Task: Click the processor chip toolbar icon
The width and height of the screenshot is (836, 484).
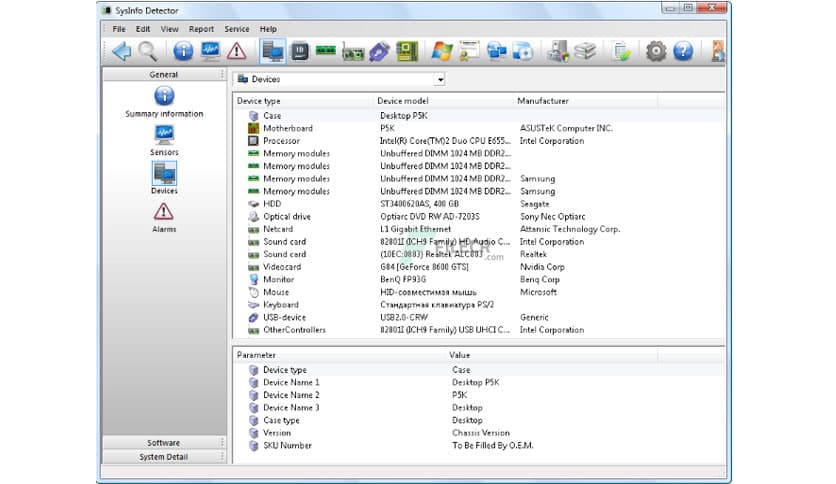Action: [300, 51]
